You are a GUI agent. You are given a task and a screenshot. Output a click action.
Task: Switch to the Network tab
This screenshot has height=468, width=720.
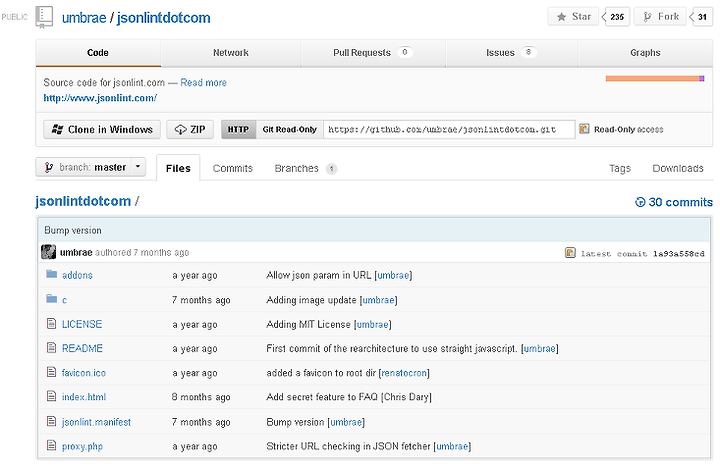(231, 53)
